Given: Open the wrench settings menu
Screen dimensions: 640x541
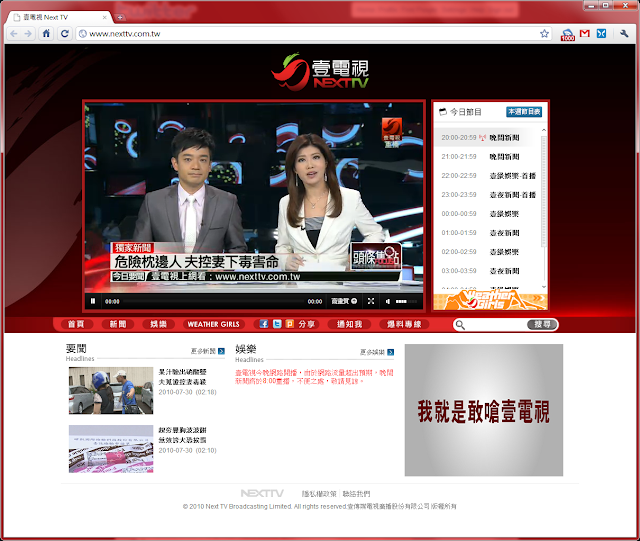Looking at the screenshot, I should click(x=624, y=33).
